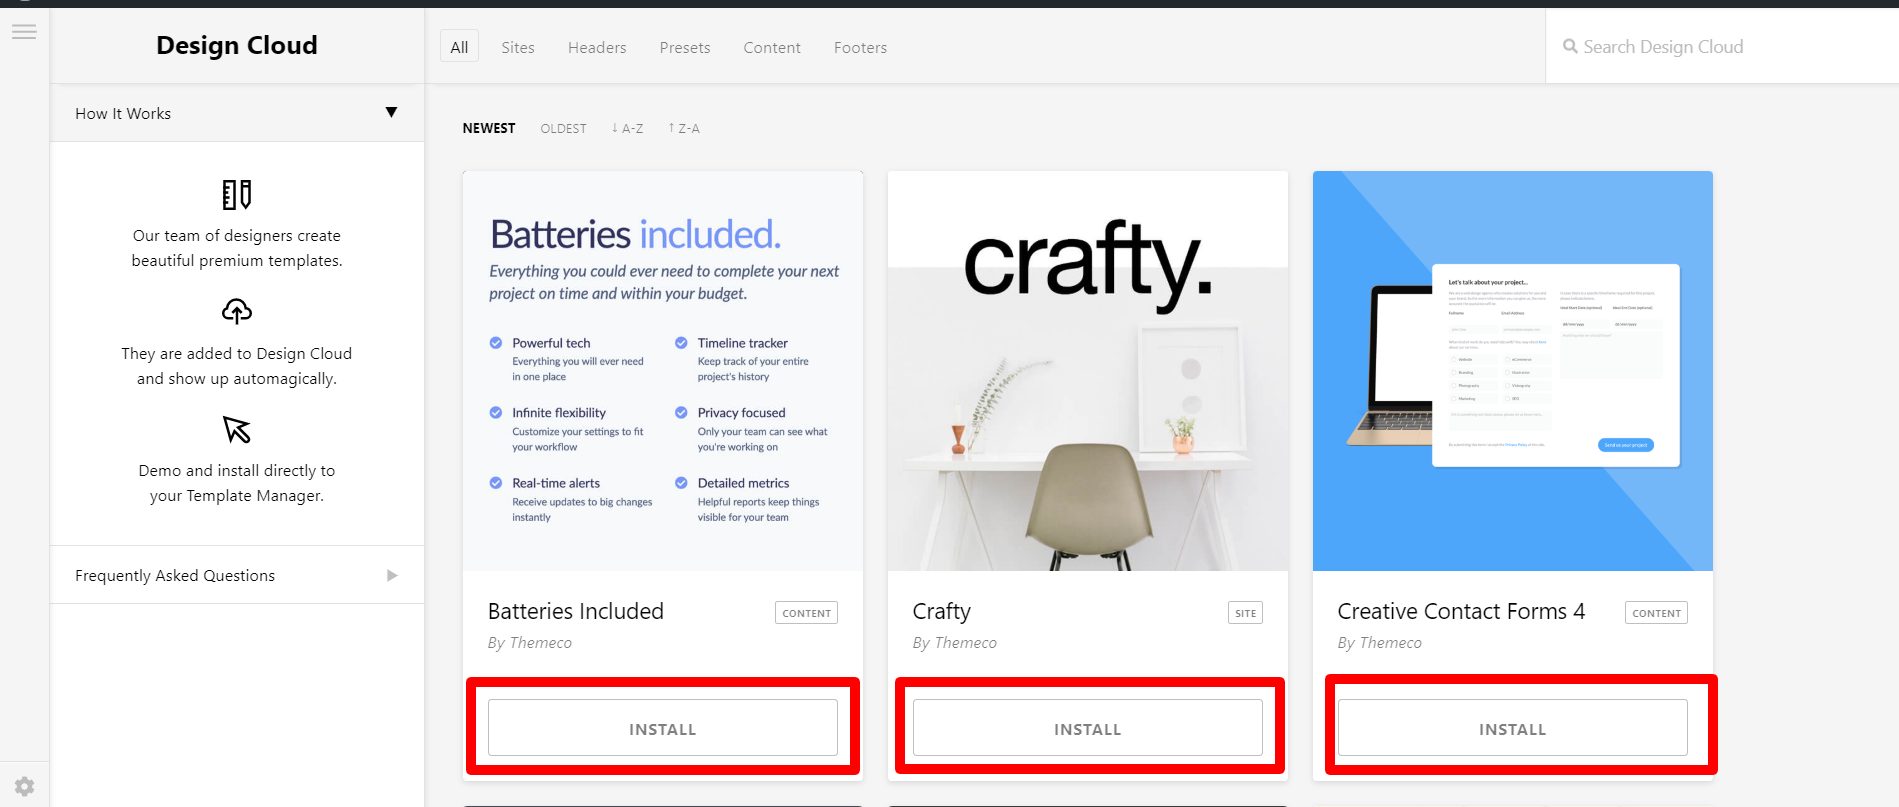Screen dimensions: 1899x807
Task: Click the cloud upload icon
Action: coord(237,312)
